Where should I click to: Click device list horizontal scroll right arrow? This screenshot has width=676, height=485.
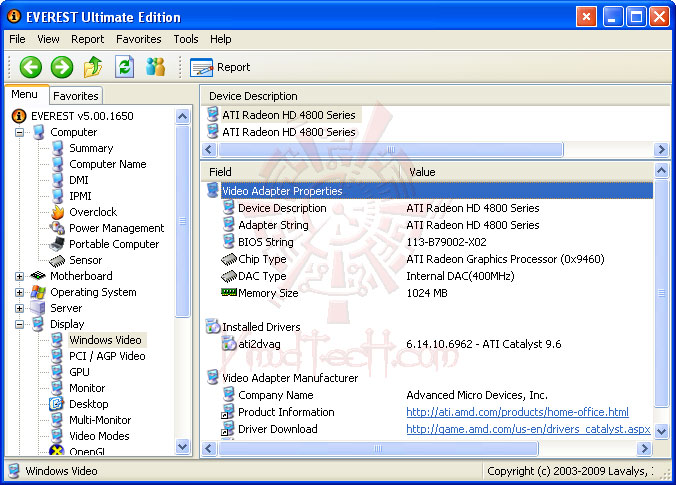pos(661,150)
